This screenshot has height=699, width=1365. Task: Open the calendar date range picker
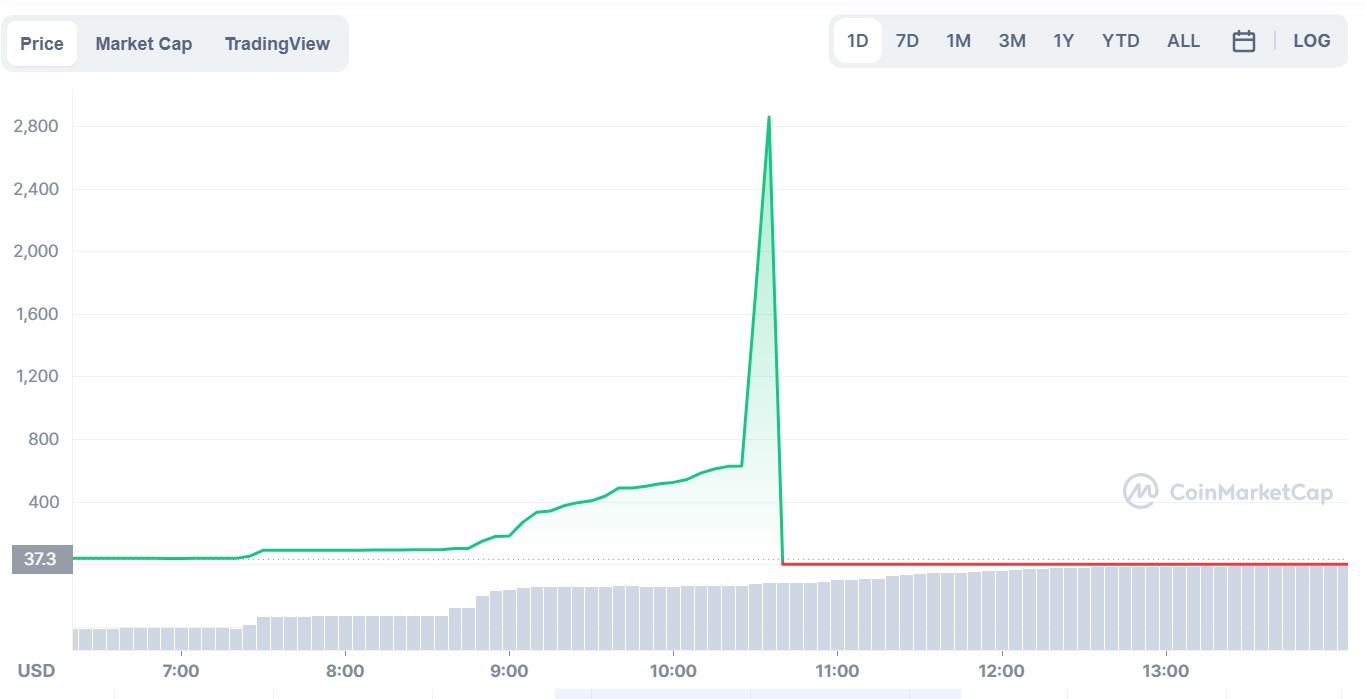(1243, 41)
